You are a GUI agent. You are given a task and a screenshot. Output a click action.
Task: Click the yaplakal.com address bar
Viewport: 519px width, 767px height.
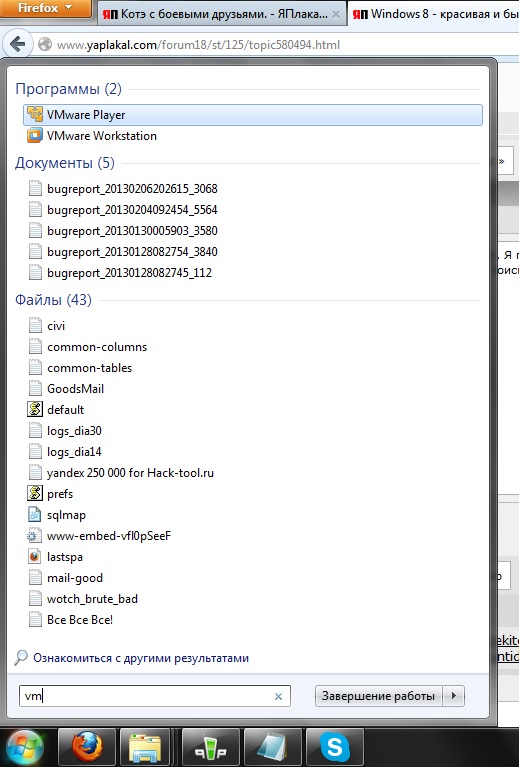point(198,45)
